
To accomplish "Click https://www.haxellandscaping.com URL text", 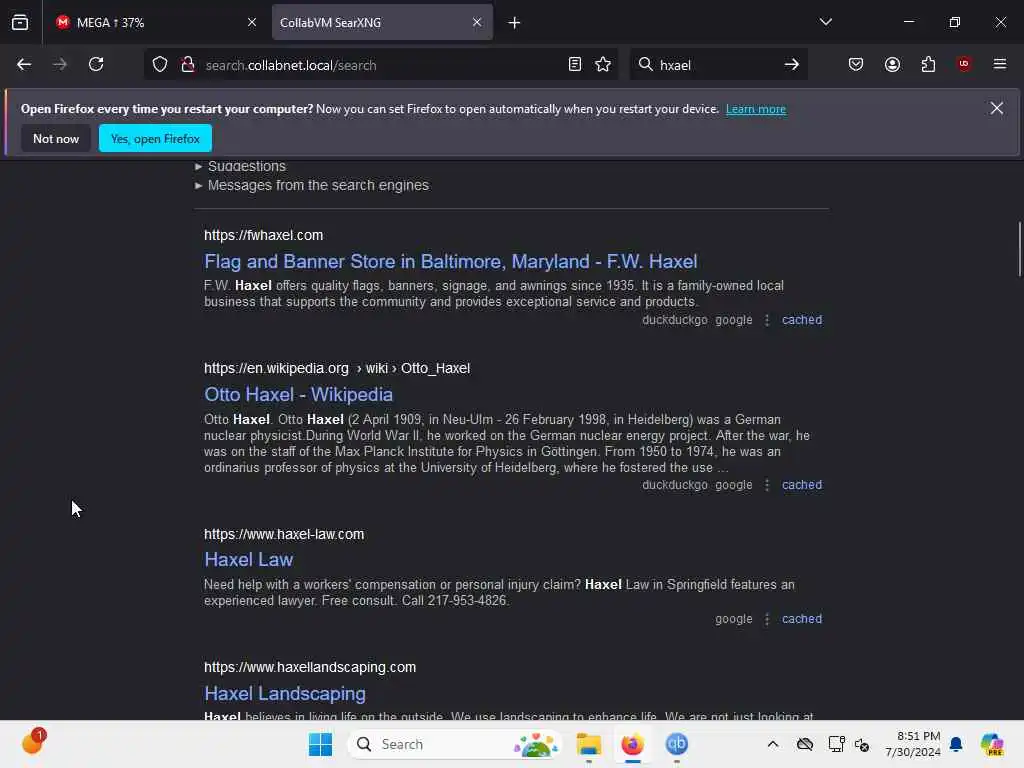I will pos(310,667).
